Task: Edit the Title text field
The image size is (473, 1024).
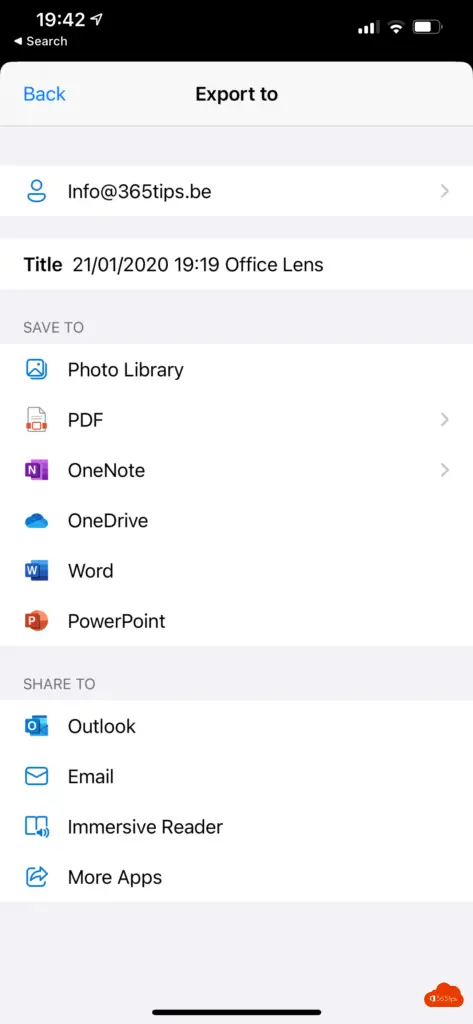Action: click(x=236, y=264)
